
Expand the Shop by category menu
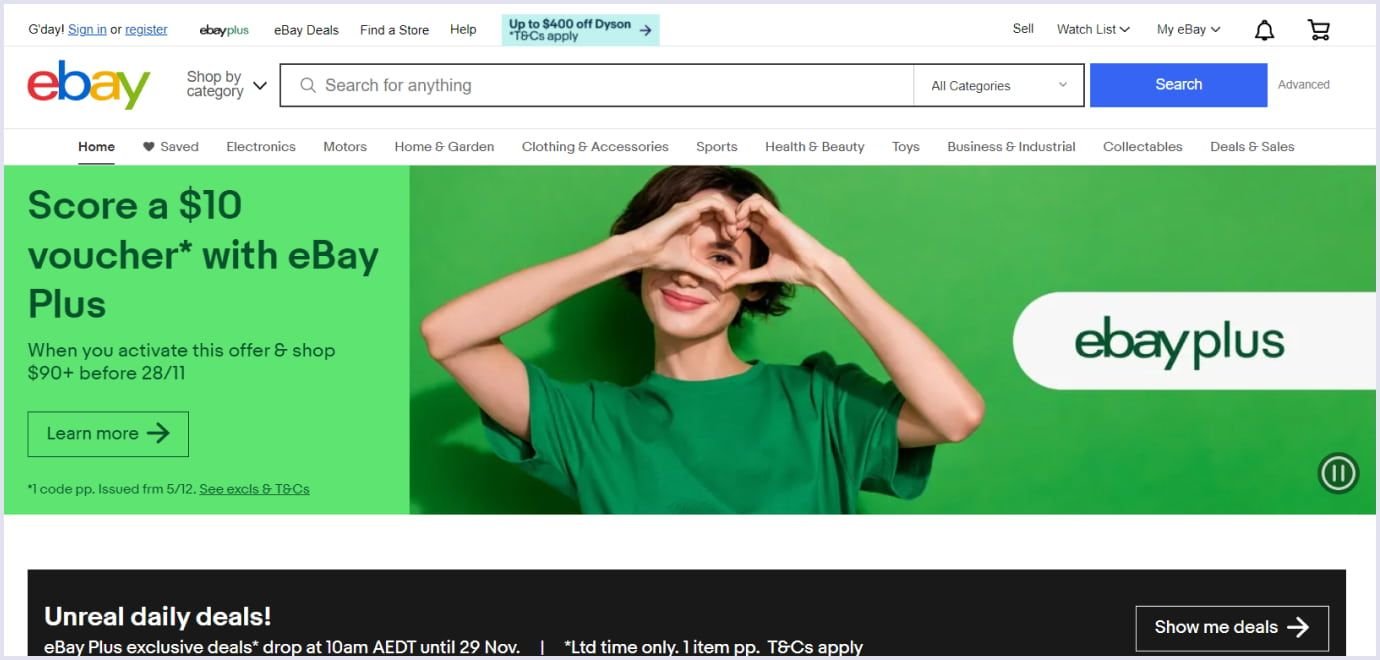tap(227, 84)
